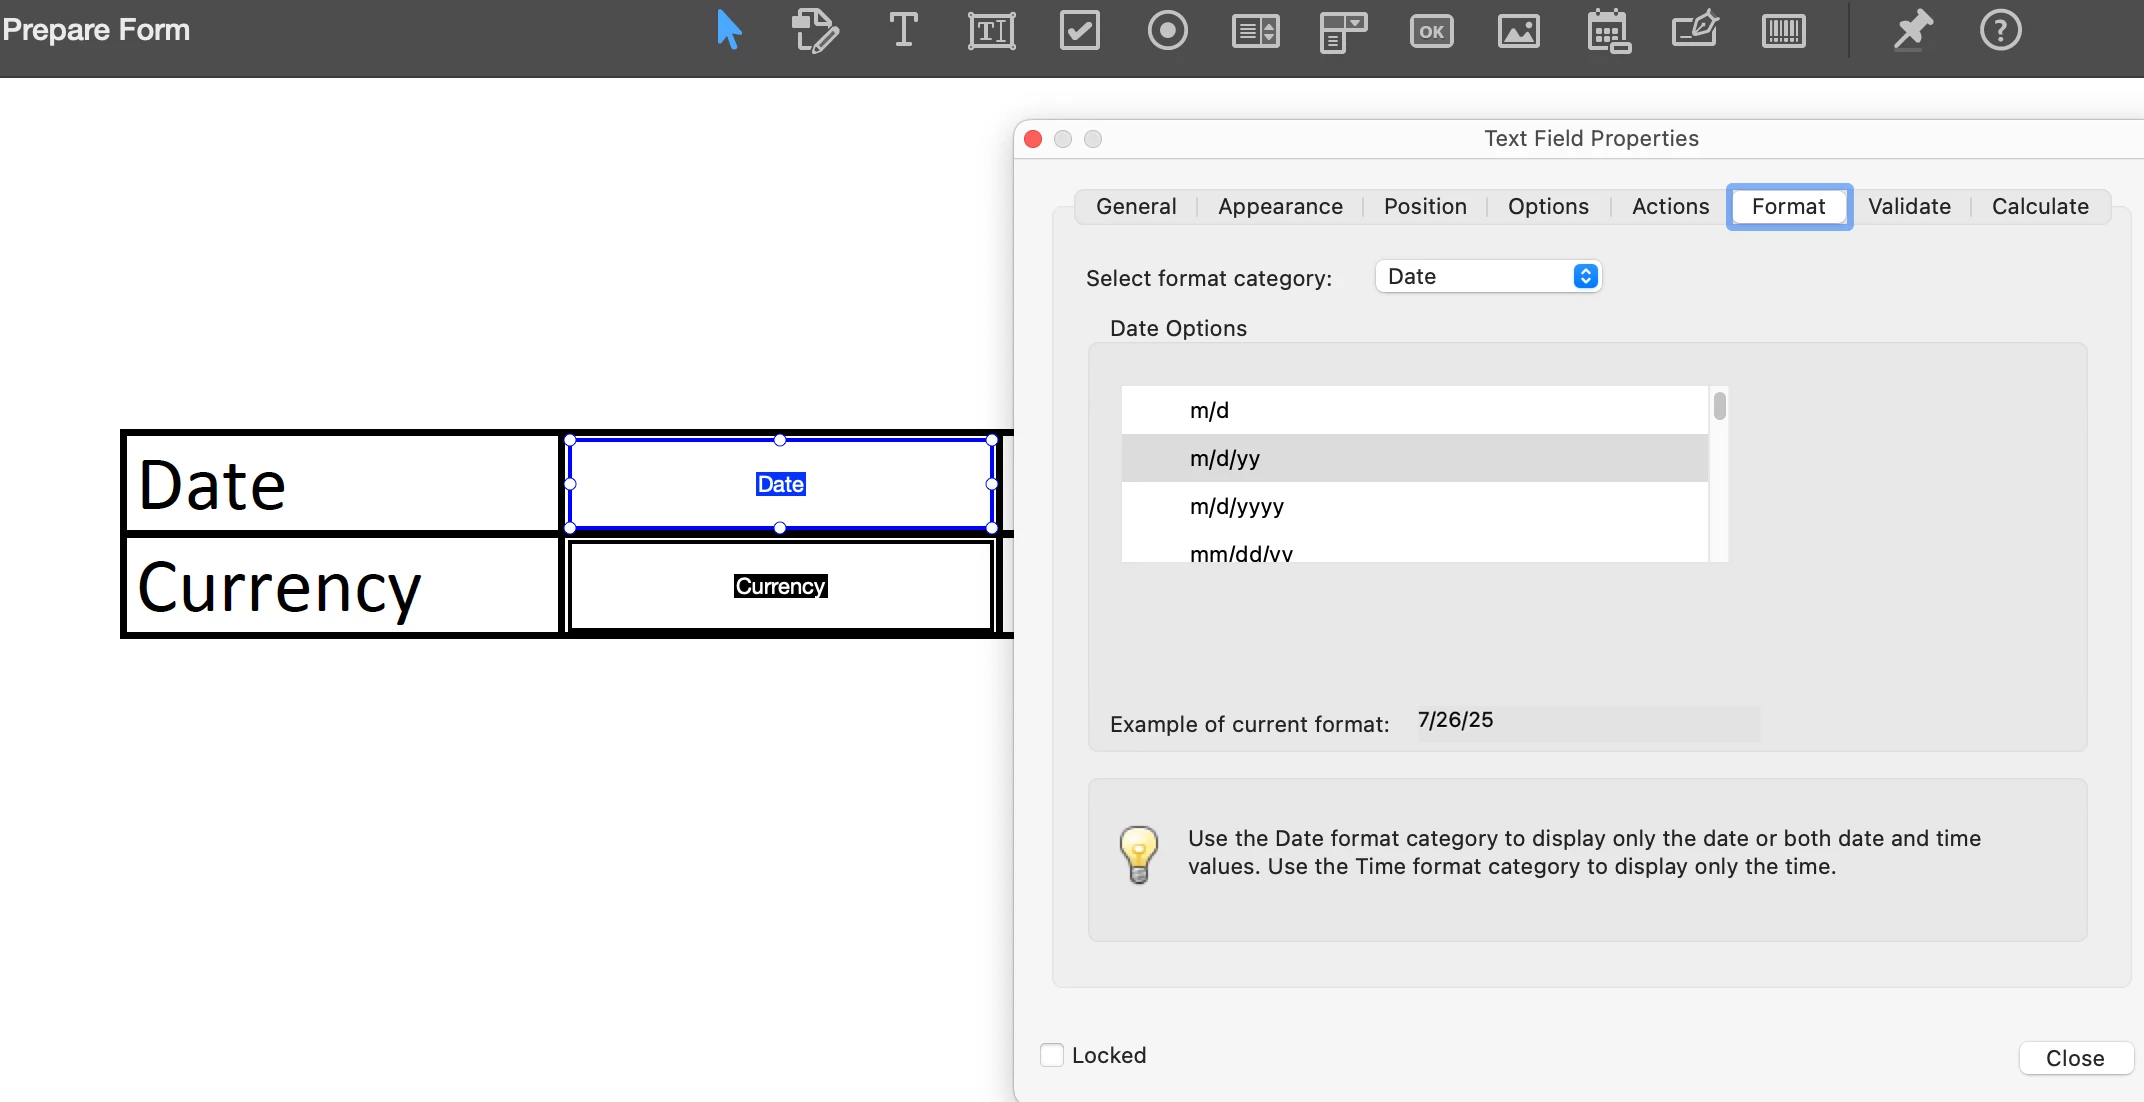Select the date field tool icon
Screen dimensions: 2144x1102
[1608, 30]
